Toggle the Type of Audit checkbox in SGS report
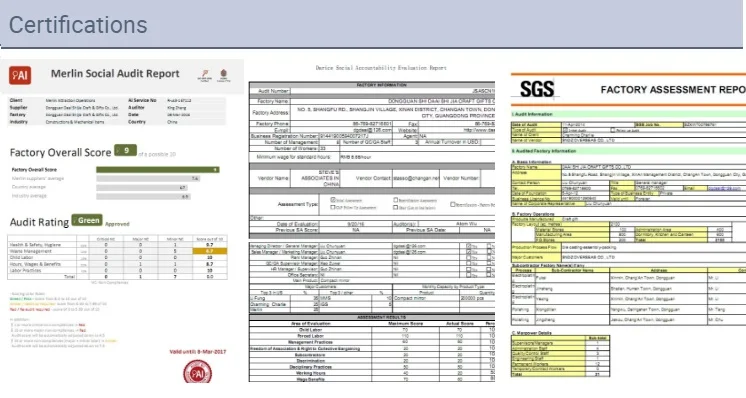 click(565, 130)
